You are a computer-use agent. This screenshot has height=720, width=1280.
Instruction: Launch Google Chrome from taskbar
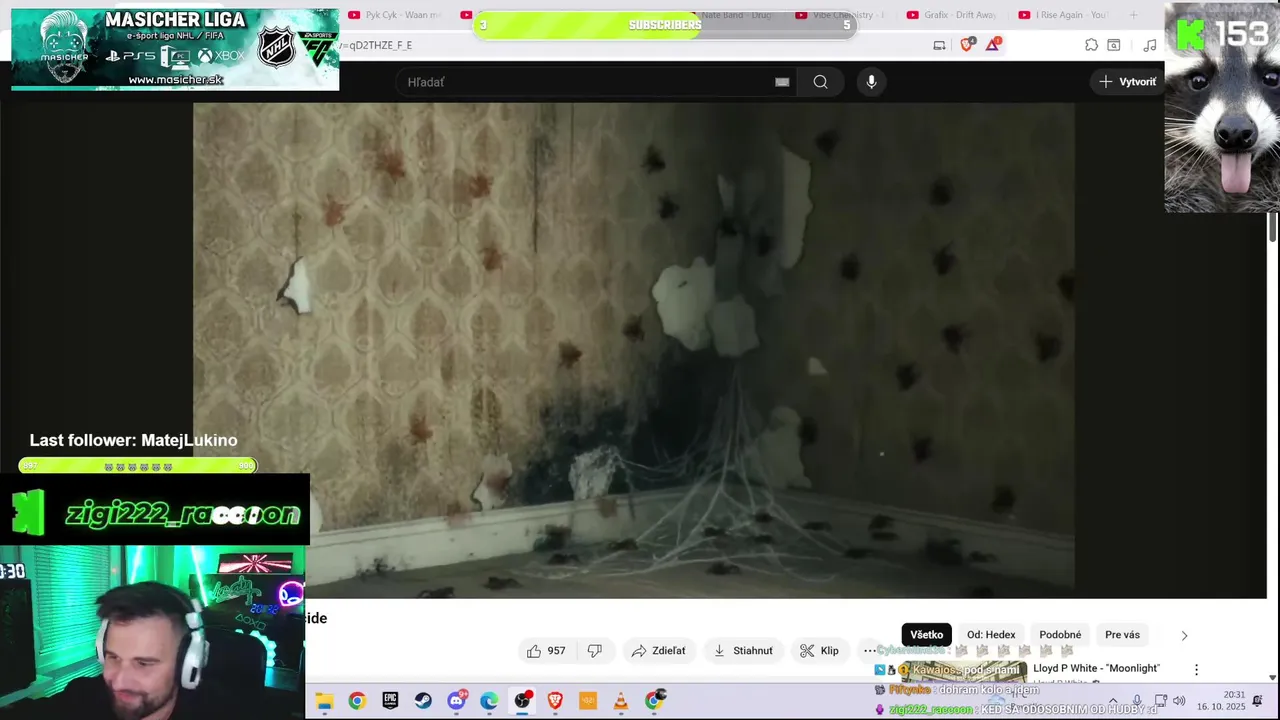pyautogui.click(x=357, y=701)
